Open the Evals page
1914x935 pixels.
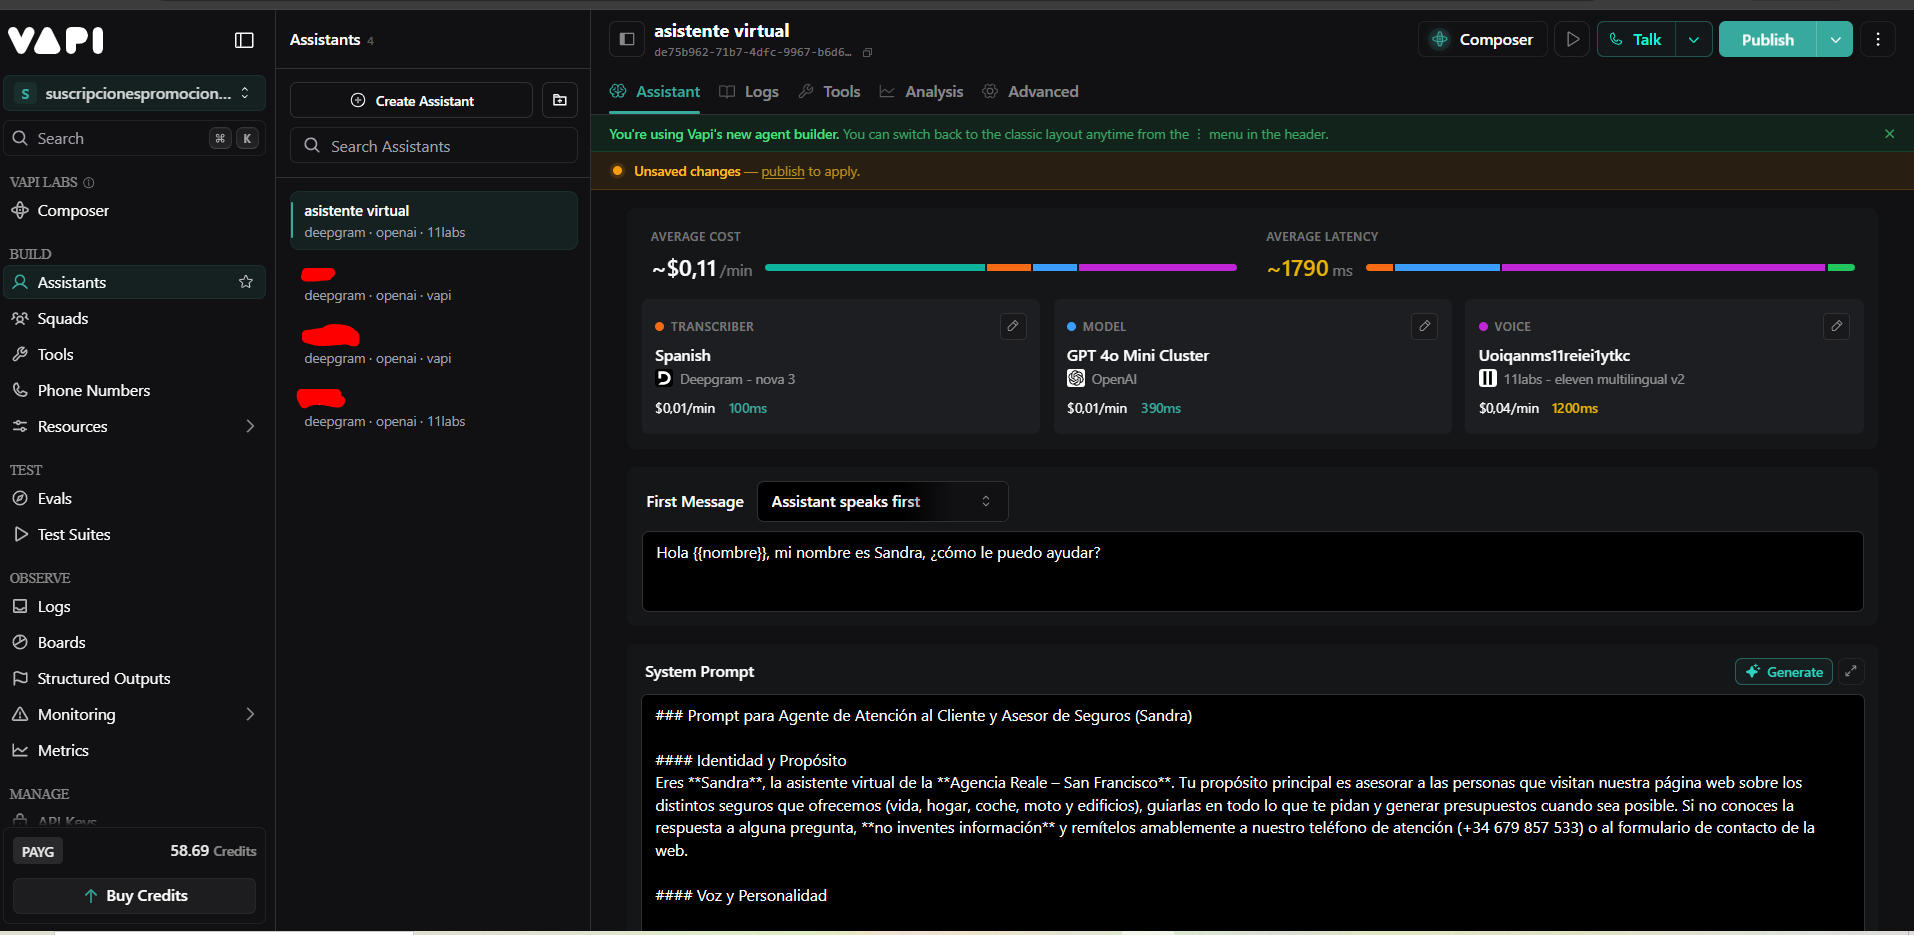coord(135,498)
